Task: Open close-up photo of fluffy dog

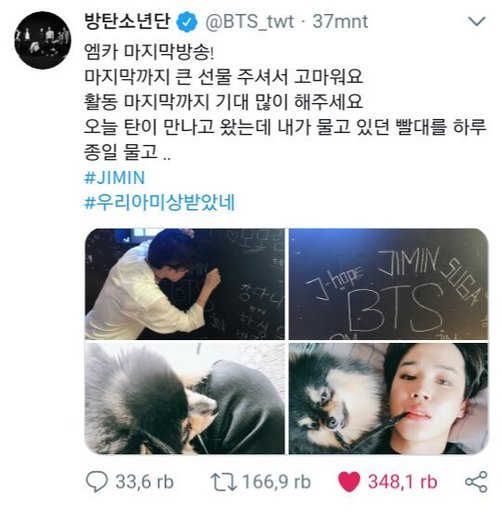Action: pyautogui.click(x=185, y=398)
